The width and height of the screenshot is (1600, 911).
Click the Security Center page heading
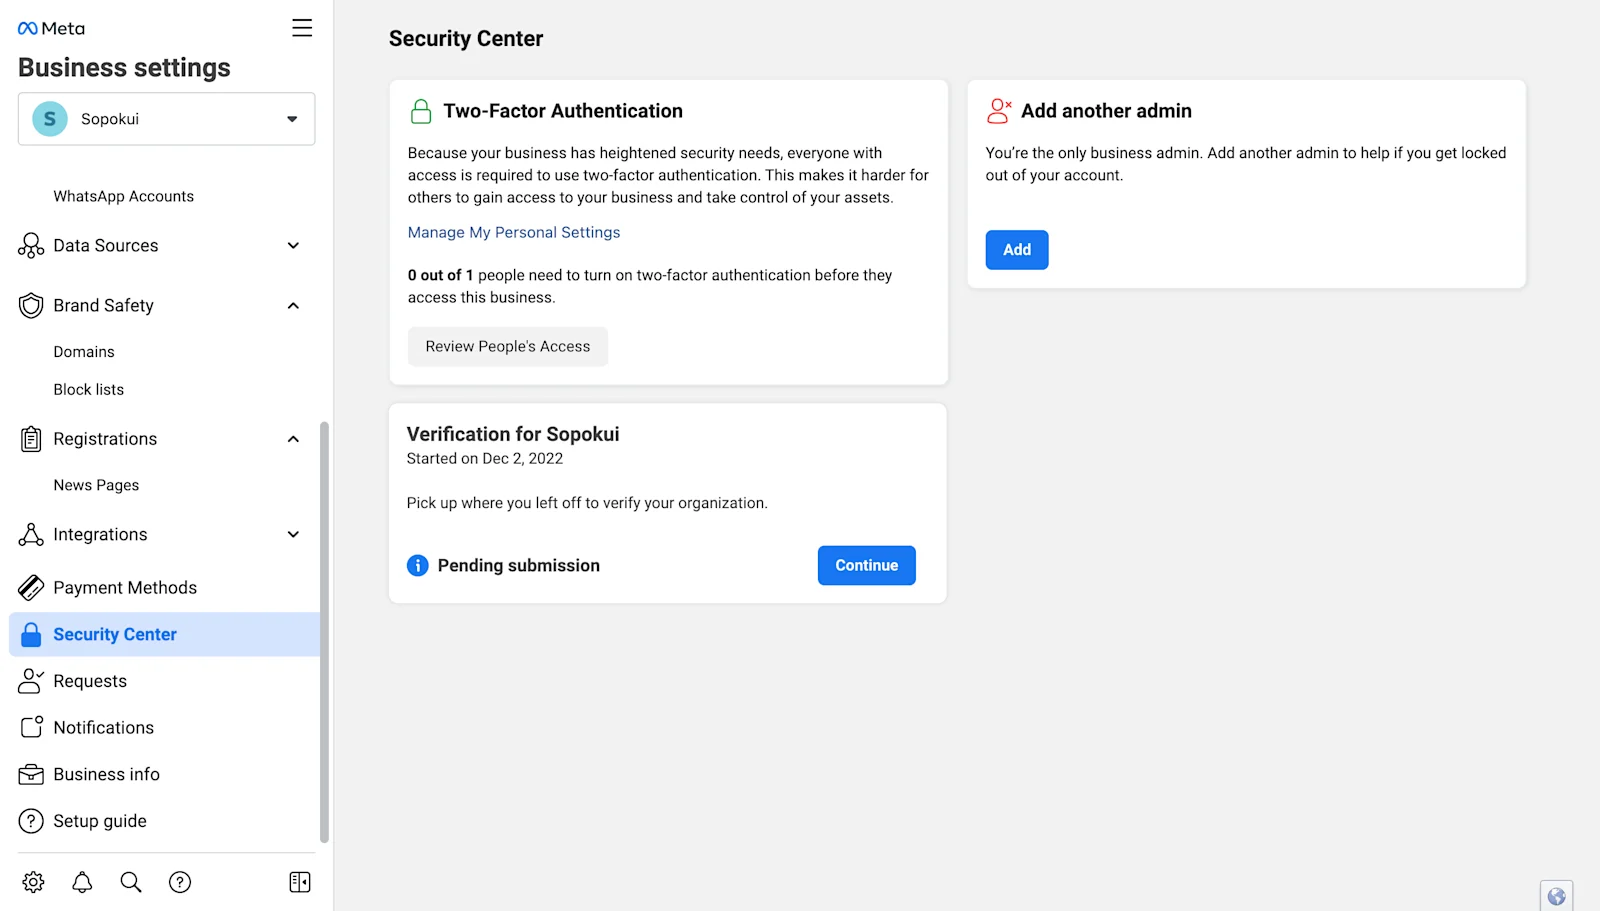(x=466, y=39)
